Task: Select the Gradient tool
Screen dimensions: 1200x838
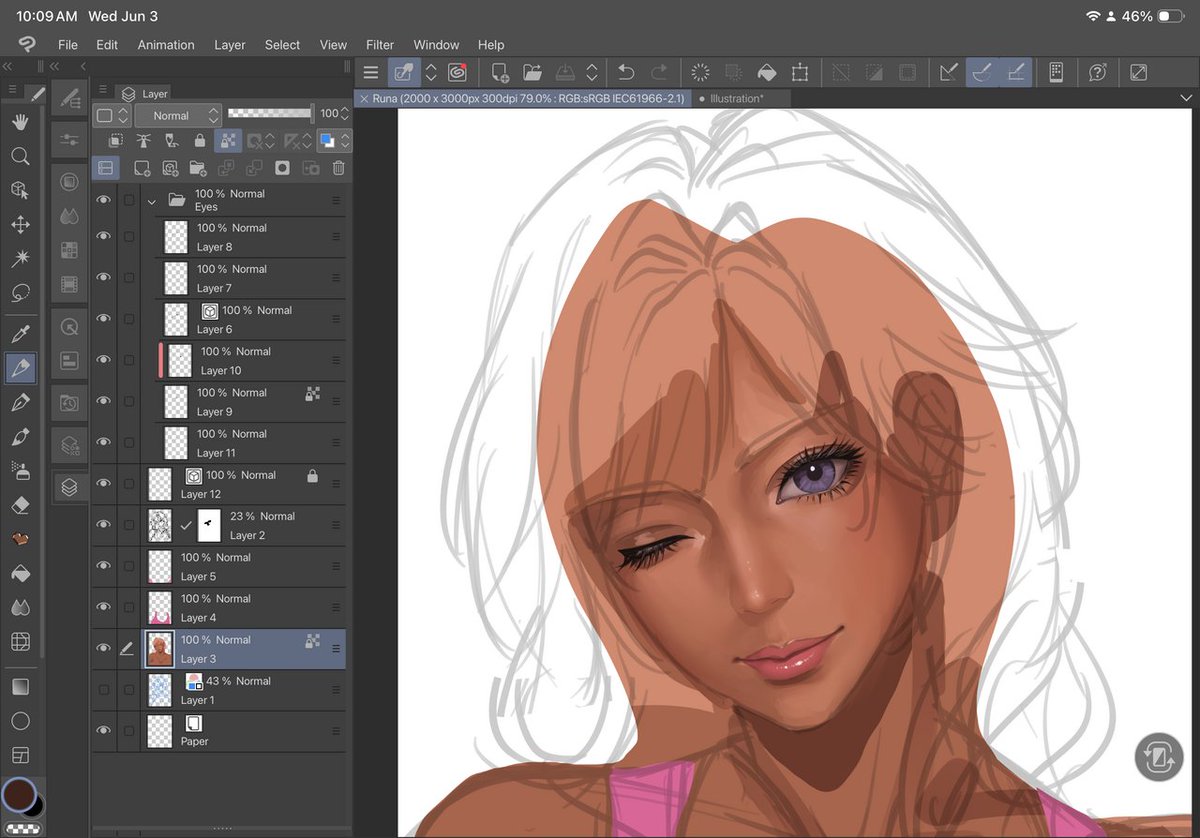Action: coord(20,687)
